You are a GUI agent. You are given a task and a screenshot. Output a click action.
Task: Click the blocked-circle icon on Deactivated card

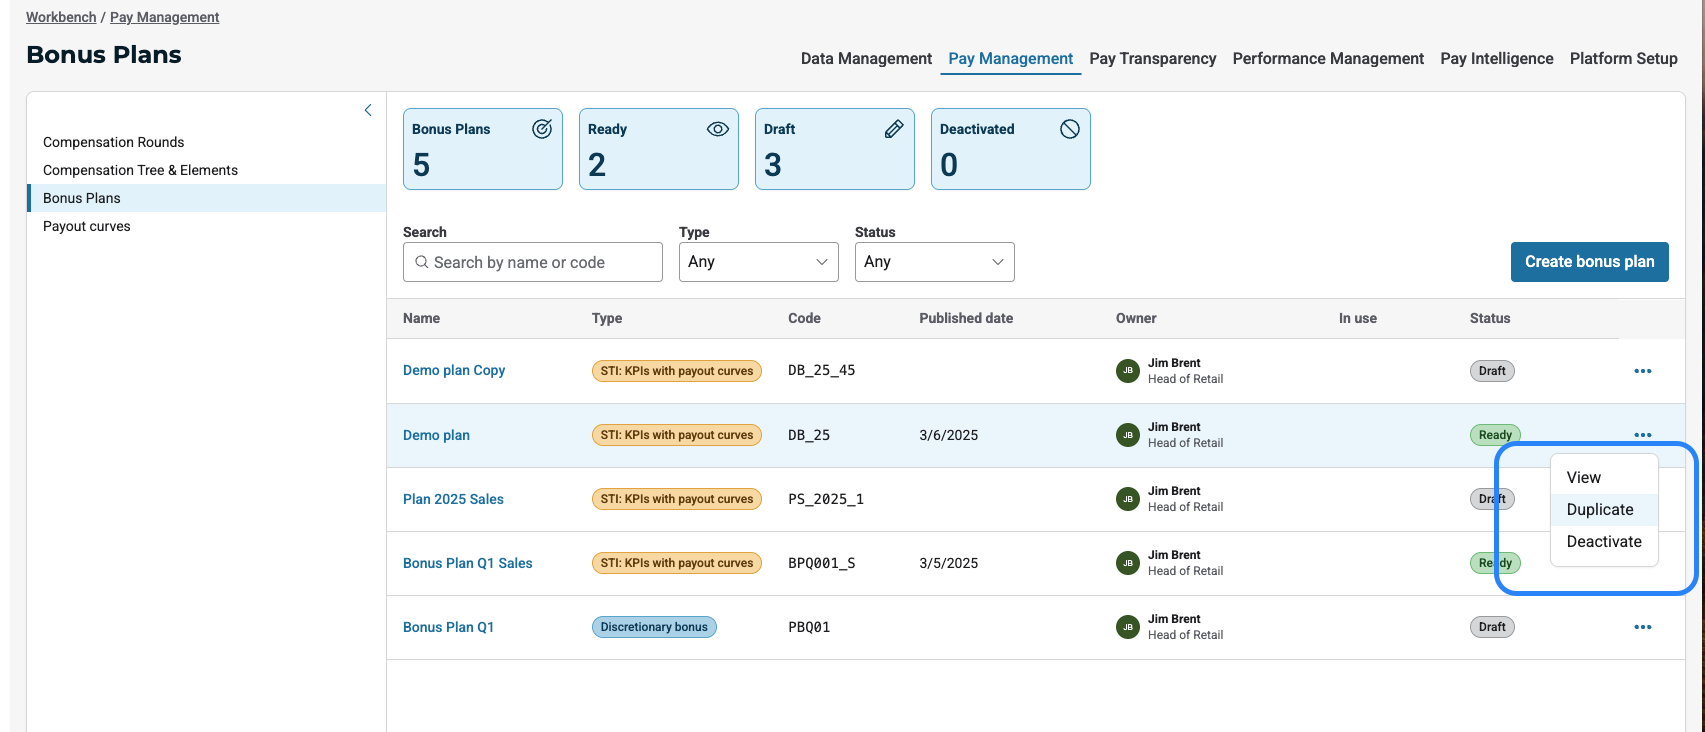coord(1070,129)
